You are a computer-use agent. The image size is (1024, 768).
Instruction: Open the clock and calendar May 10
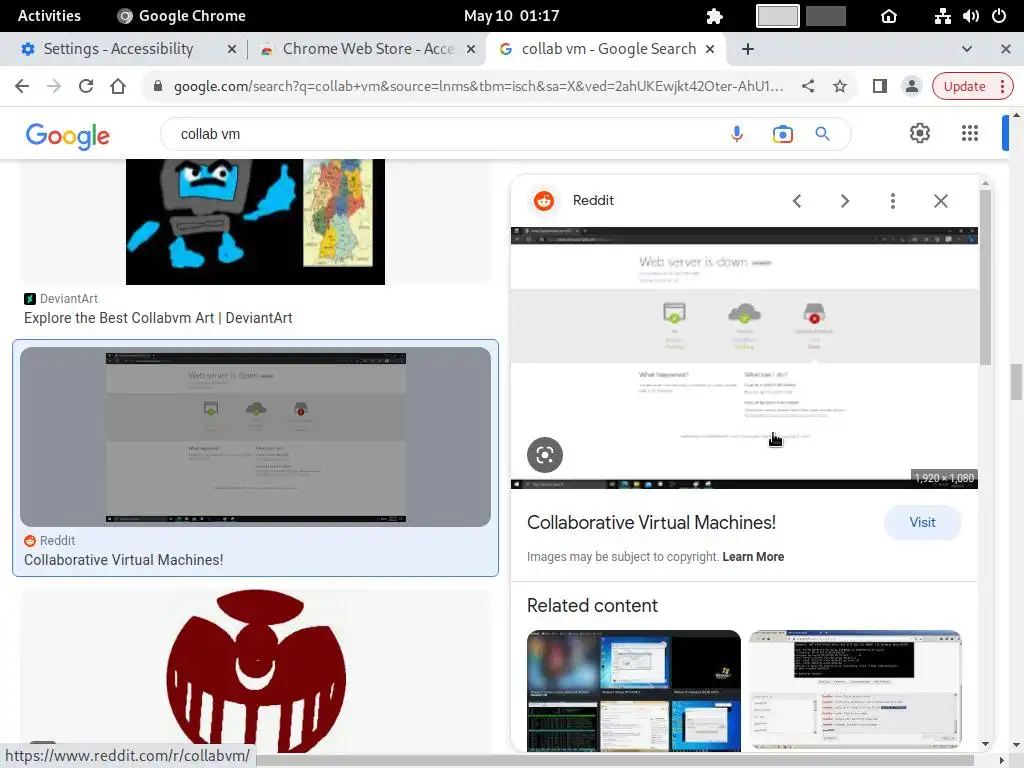point(511,16)
